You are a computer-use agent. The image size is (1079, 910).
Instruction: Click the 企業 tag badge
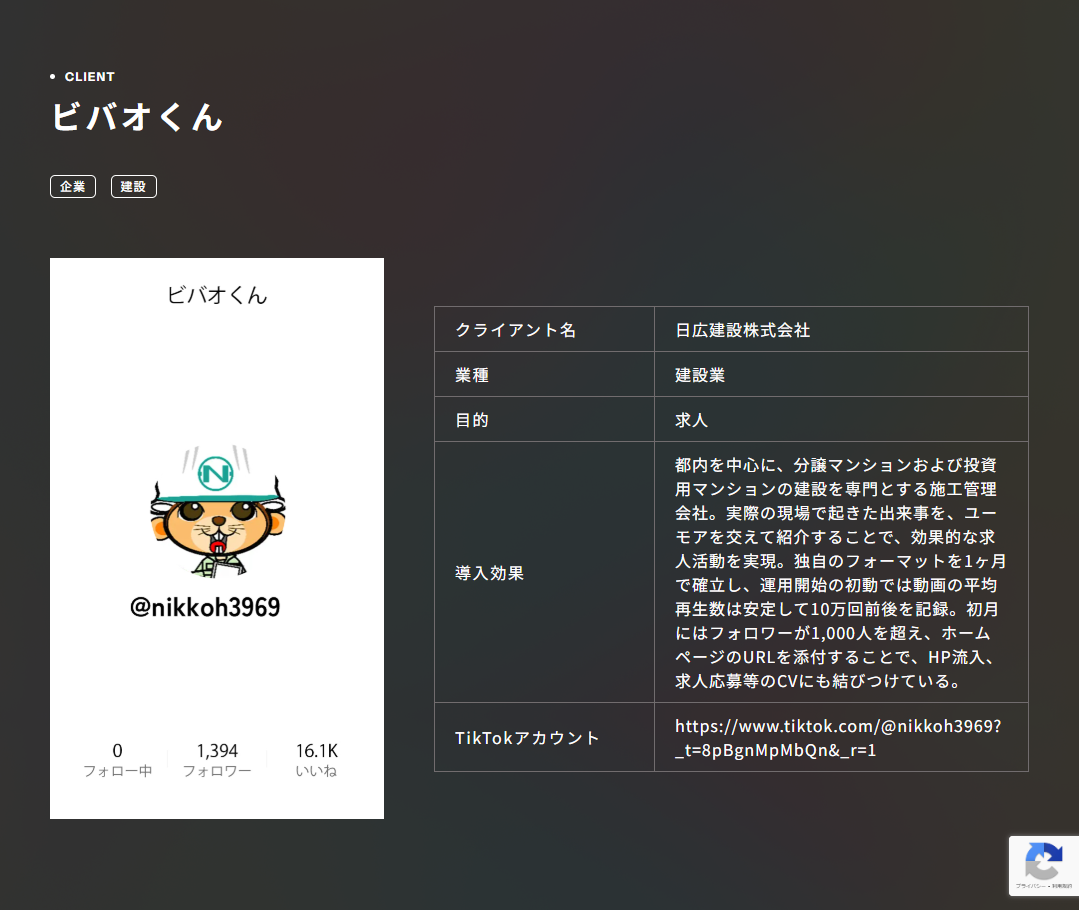pyautogui.click(x=72, y=186)
